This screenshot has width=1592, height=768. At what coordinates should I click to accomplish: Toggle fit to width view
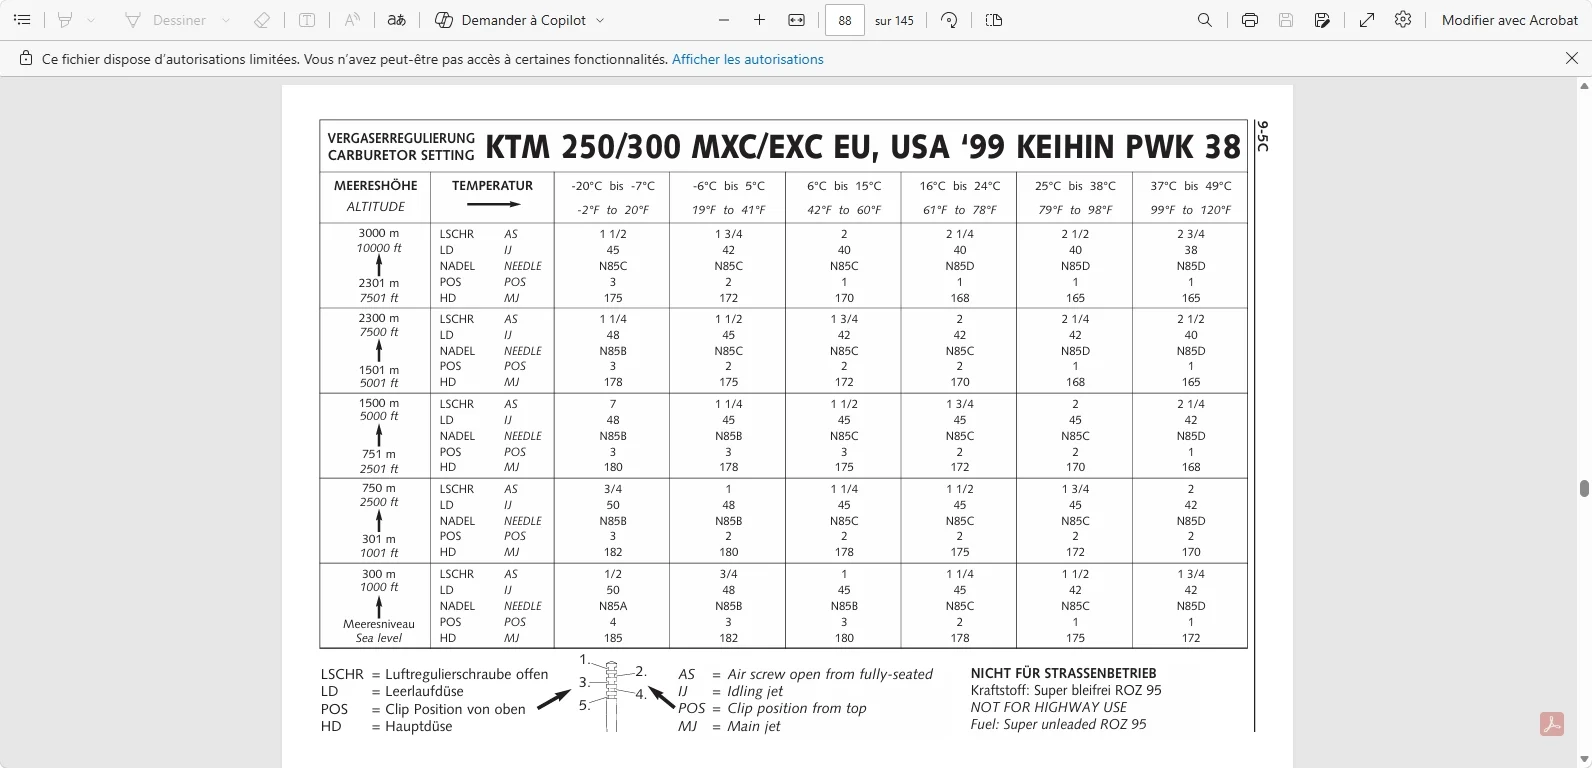click(x=796, y=20)
